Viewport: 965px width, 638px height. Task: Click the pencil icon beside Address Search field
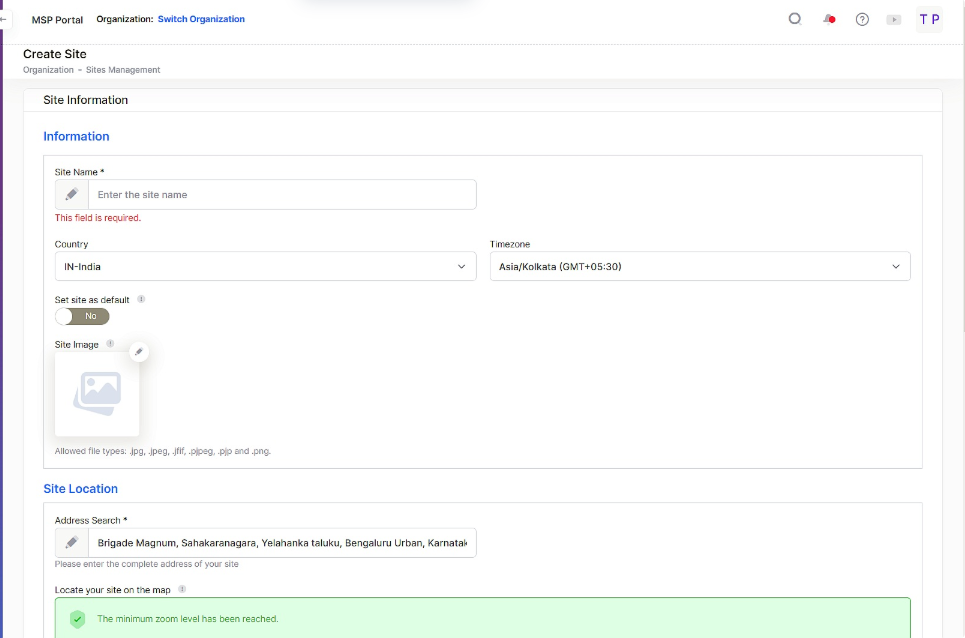[70, 542]
